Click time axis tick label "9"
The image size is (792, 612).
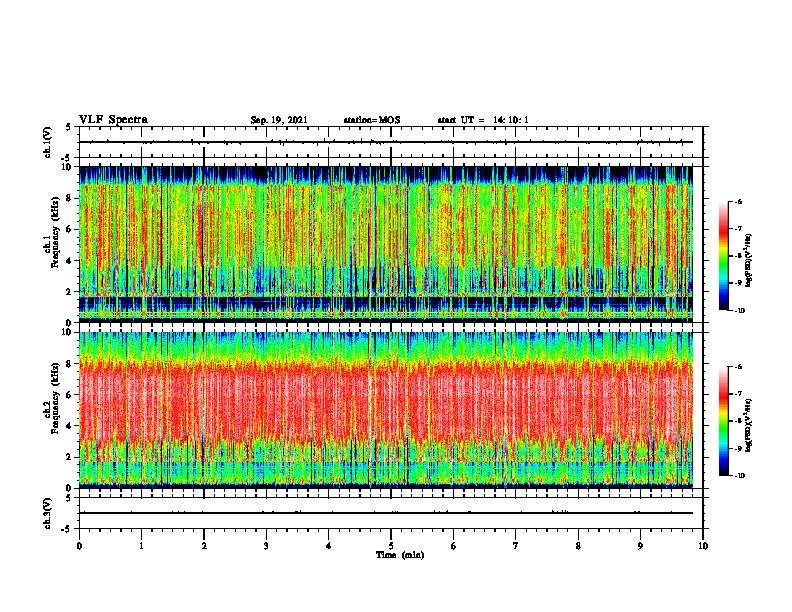(640, 546)
